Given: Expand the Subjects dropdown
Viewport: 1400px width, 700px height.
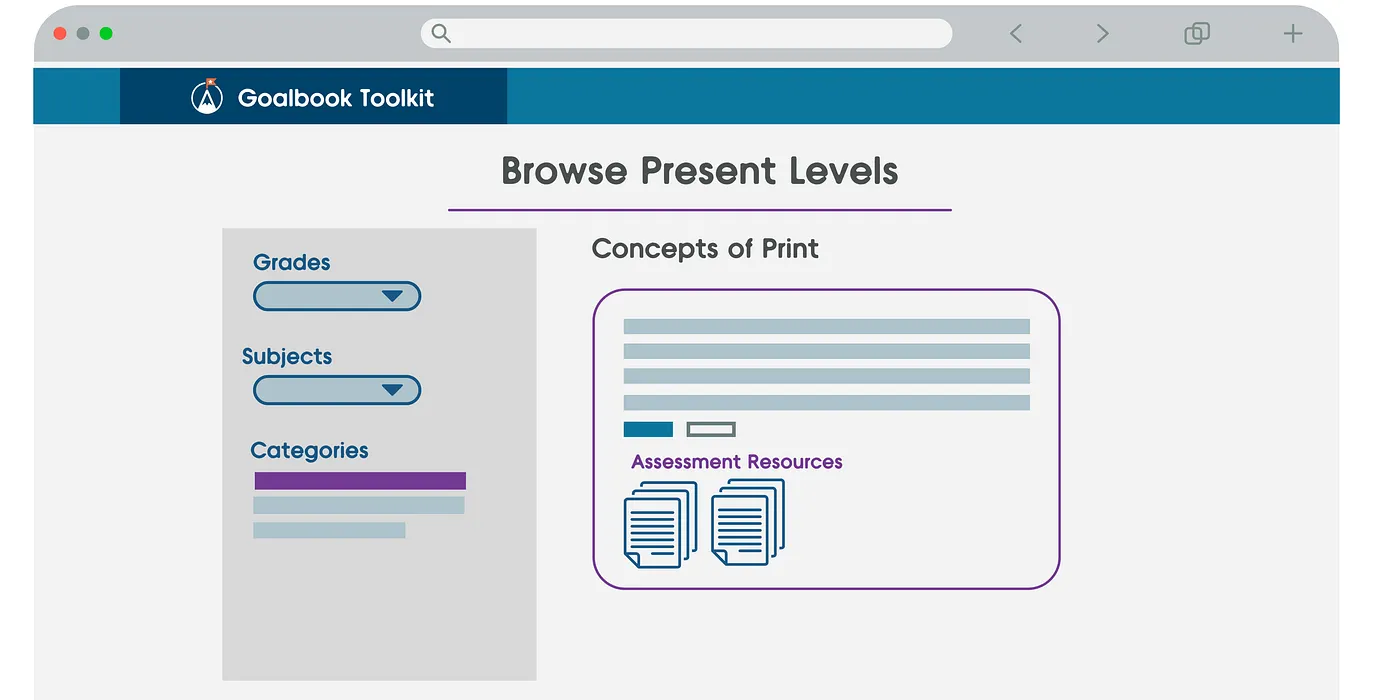Looking at the screenshot, I should point(336,390).
